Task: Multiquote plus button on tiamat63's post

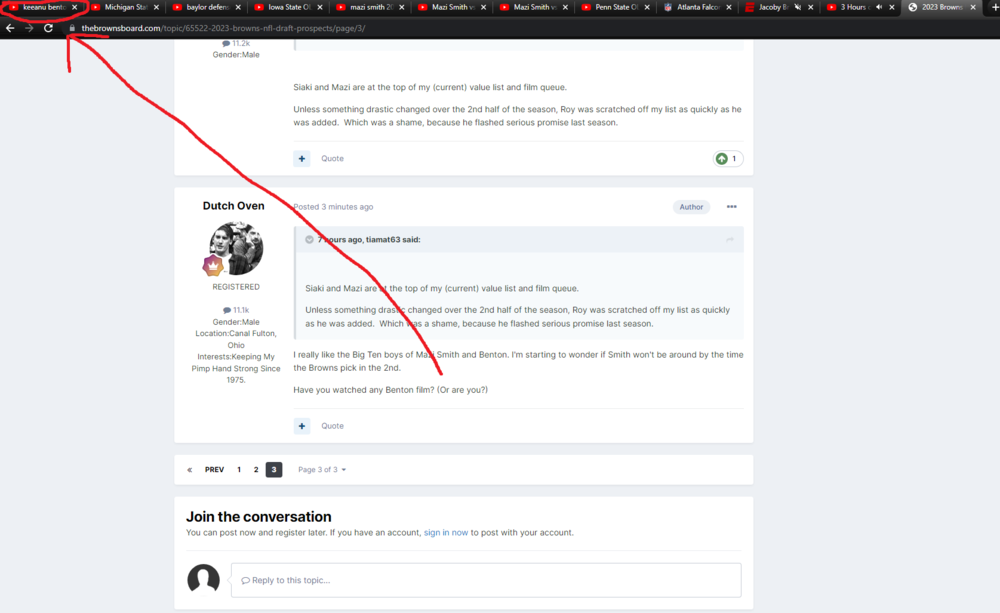Action: (x=302, y=158)
